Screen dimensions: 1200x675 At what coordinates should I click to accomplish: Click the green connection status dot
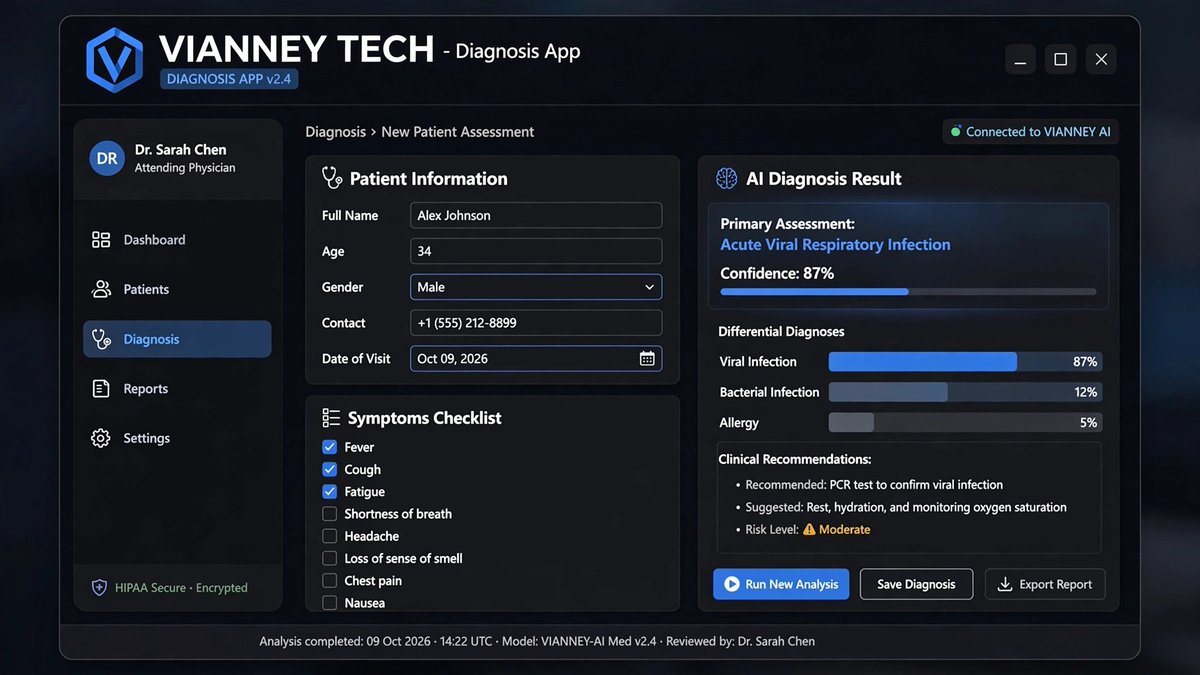point(956,132)
